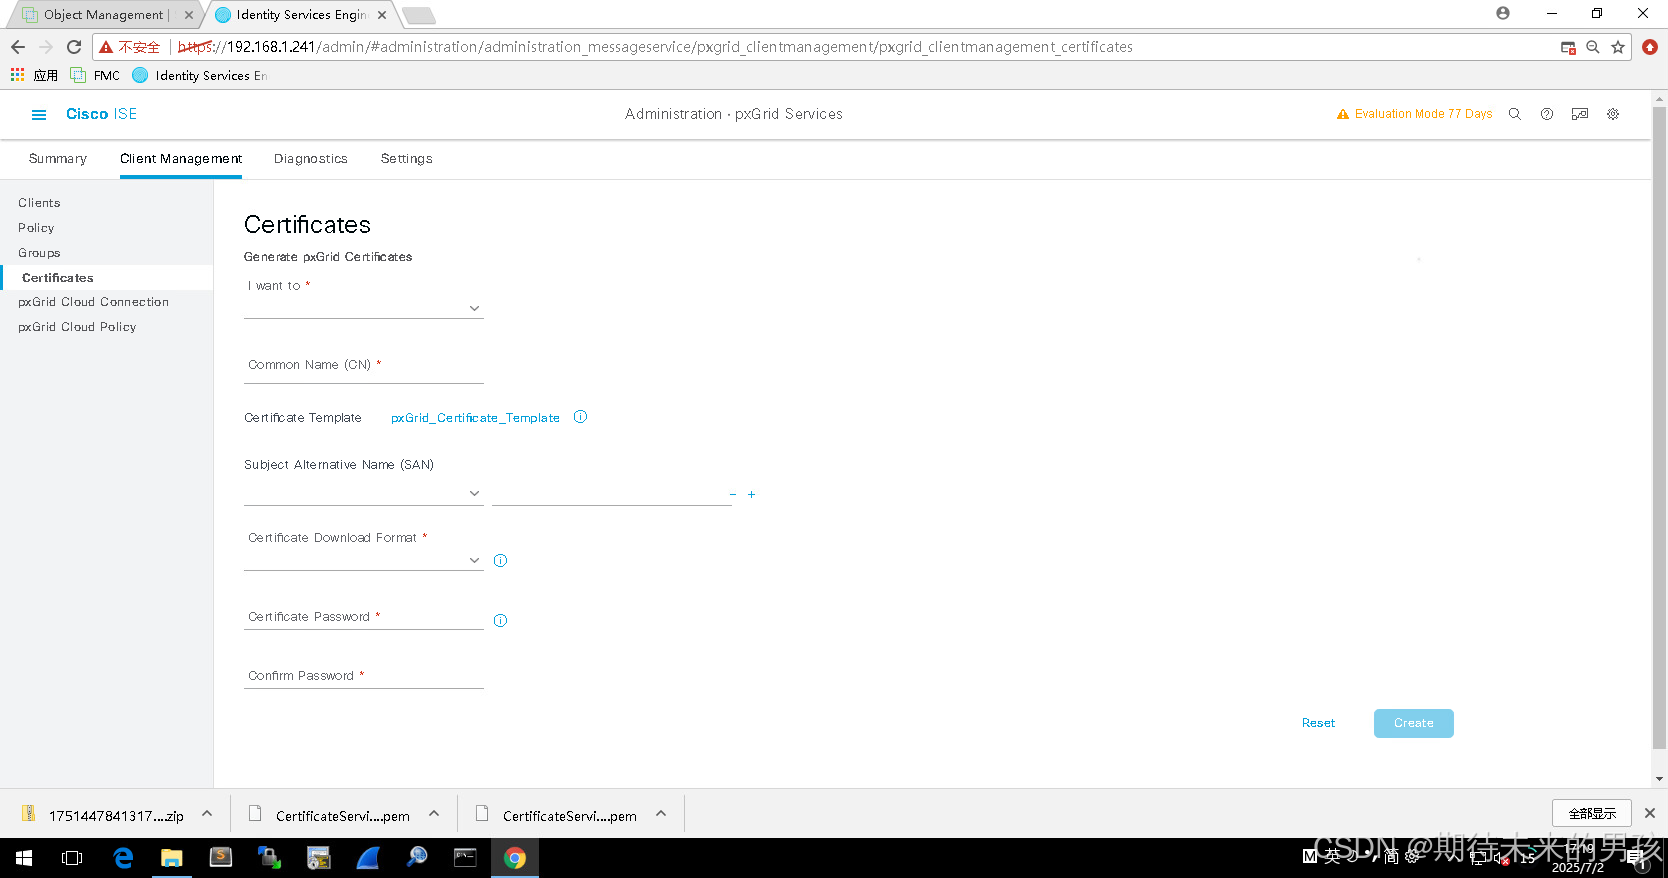Switch to Chrome on the taskbar

click(x=515, y=858)
